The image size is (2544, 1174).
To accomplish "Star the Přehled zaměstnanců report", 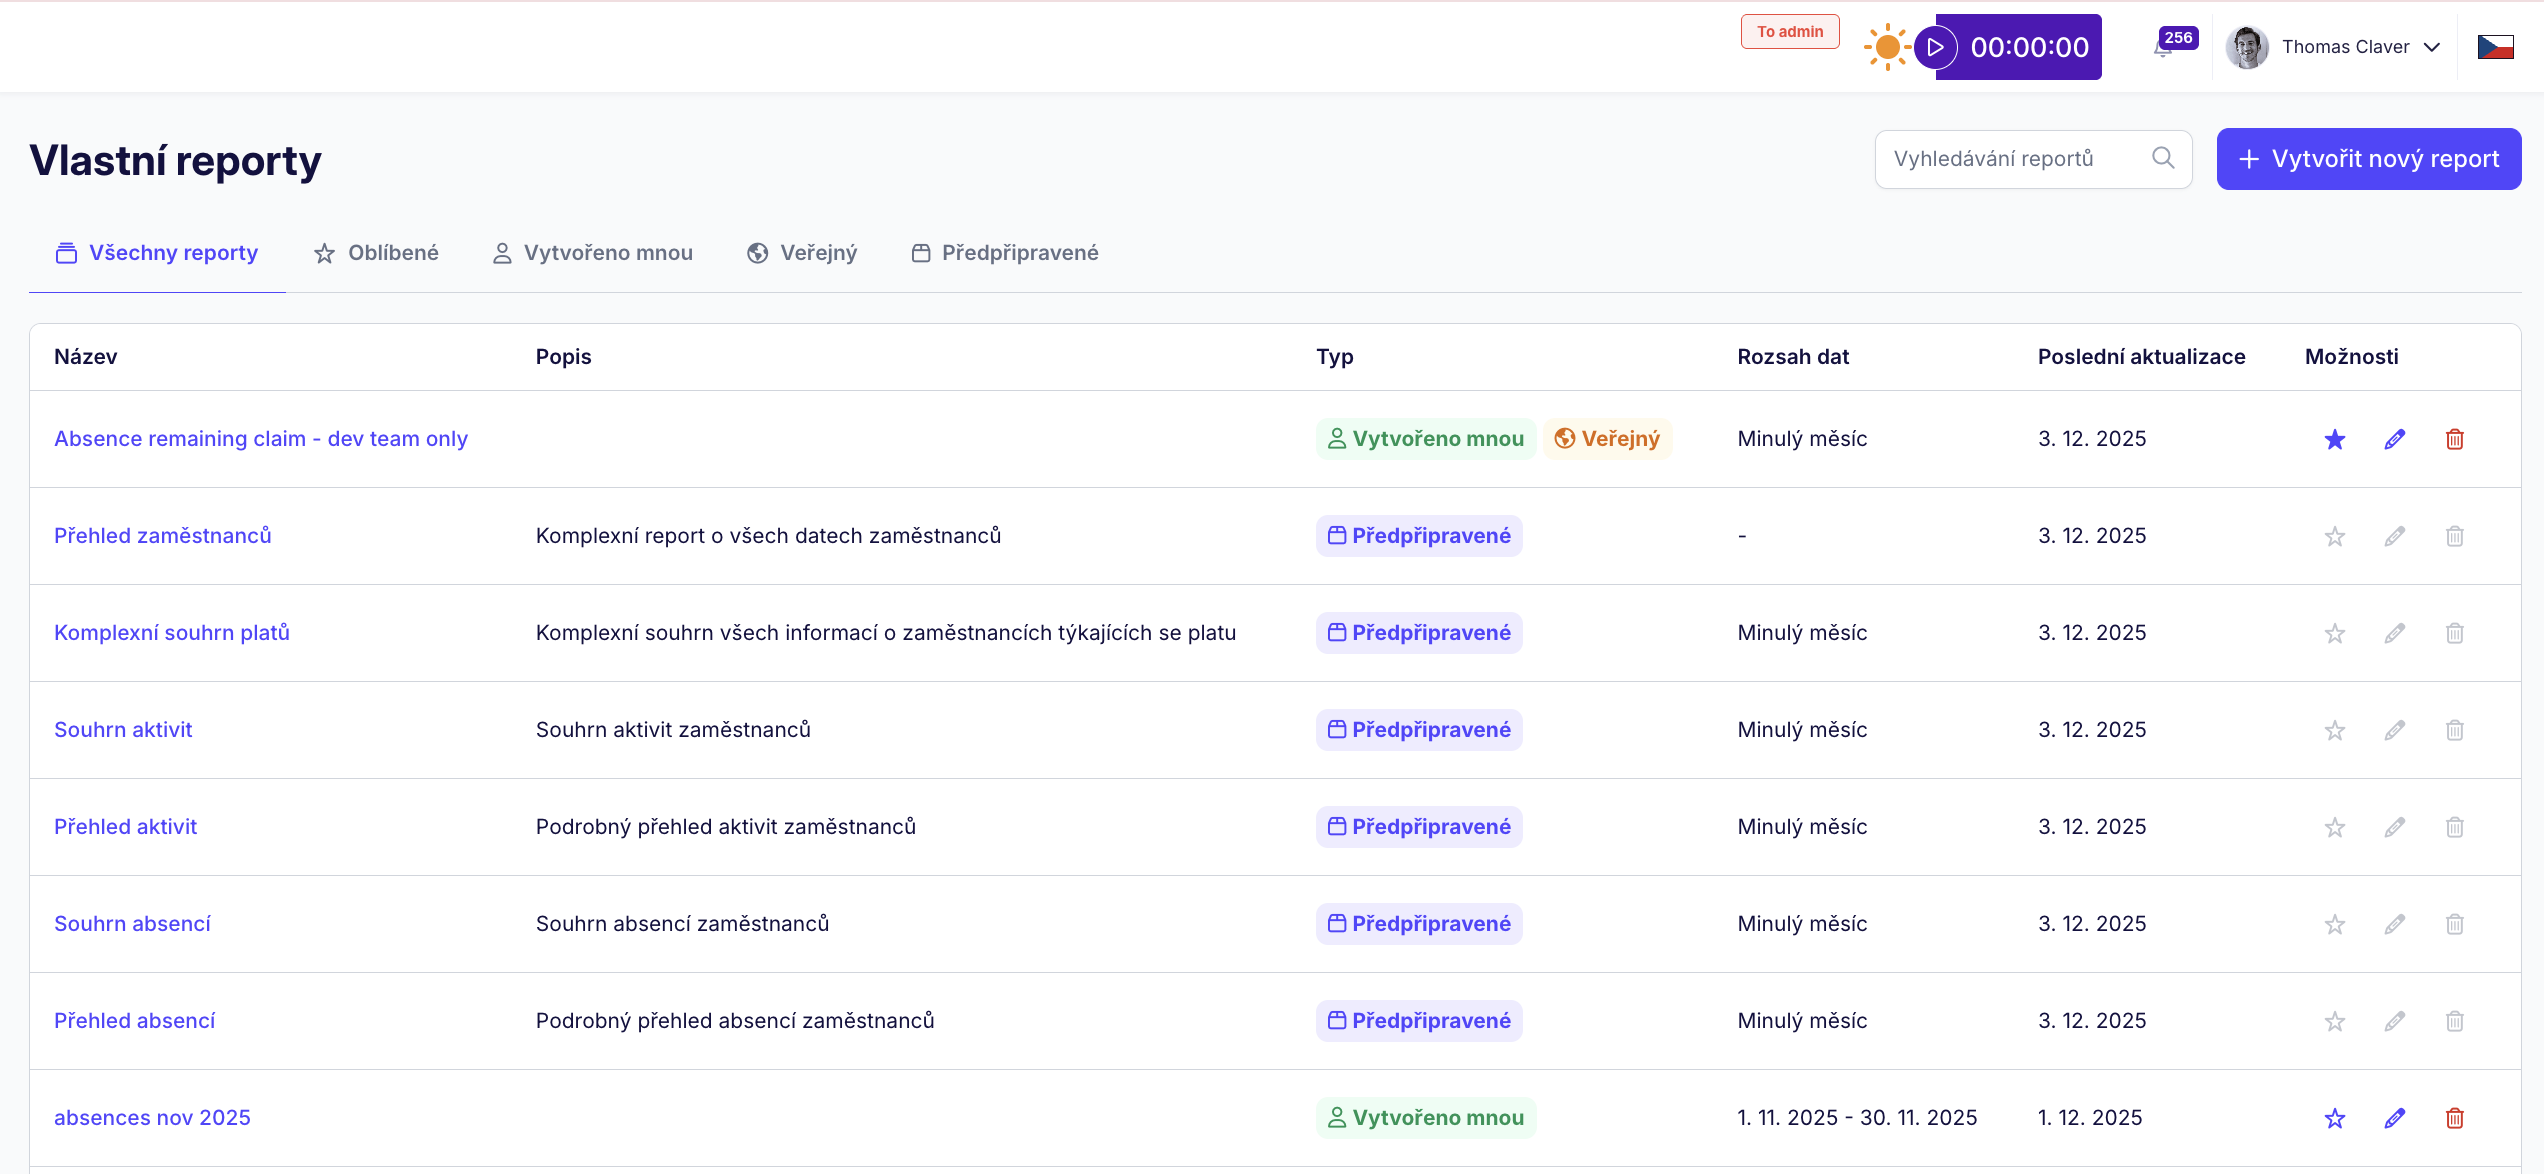I will tap(2335, 536).
